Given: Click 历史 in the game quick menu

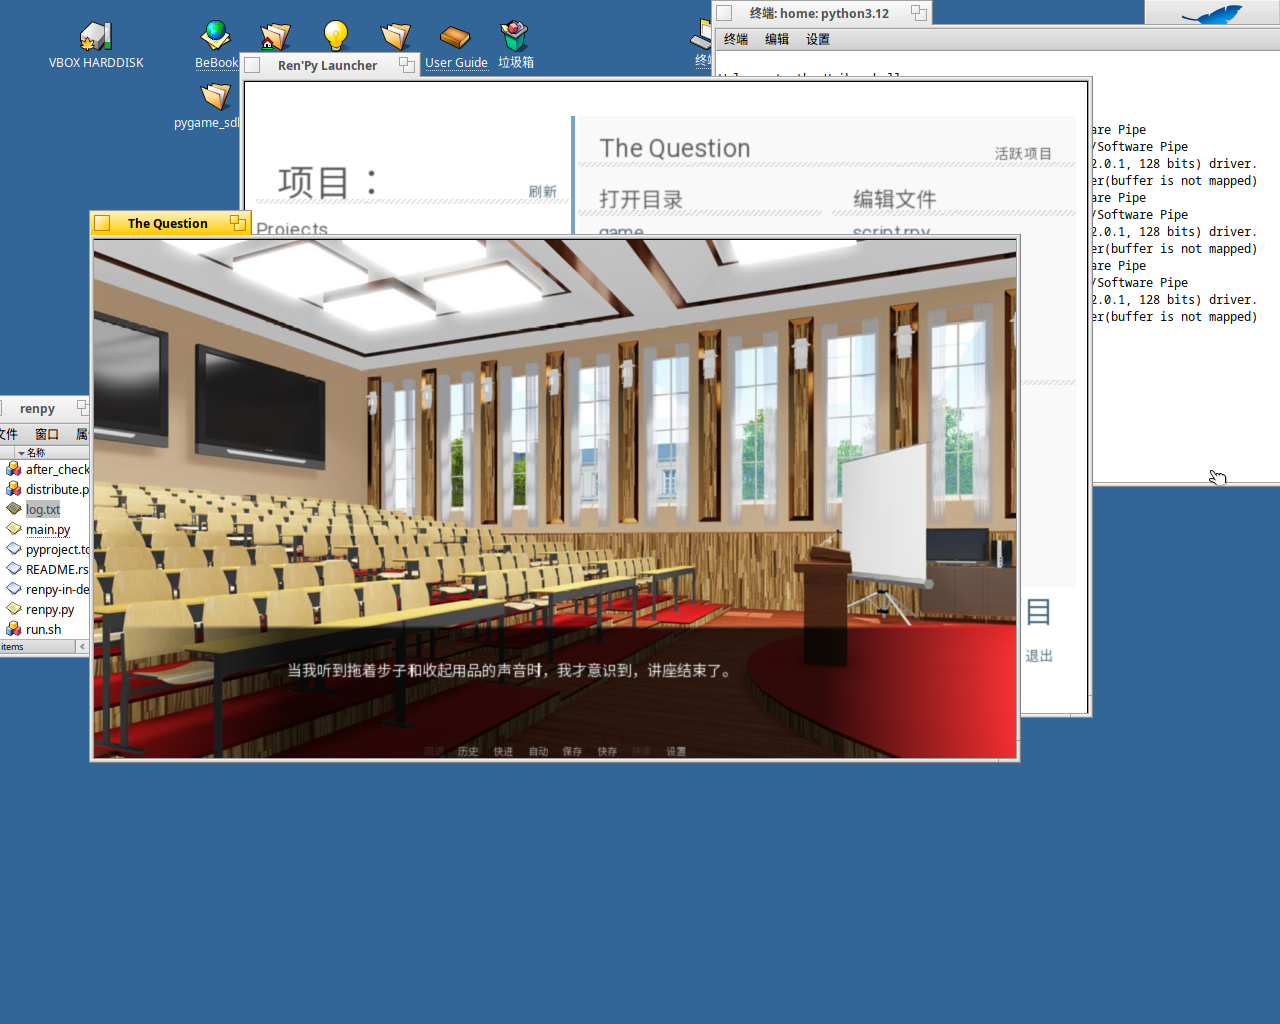Looking at the screenshot, I should click(468, 751).
